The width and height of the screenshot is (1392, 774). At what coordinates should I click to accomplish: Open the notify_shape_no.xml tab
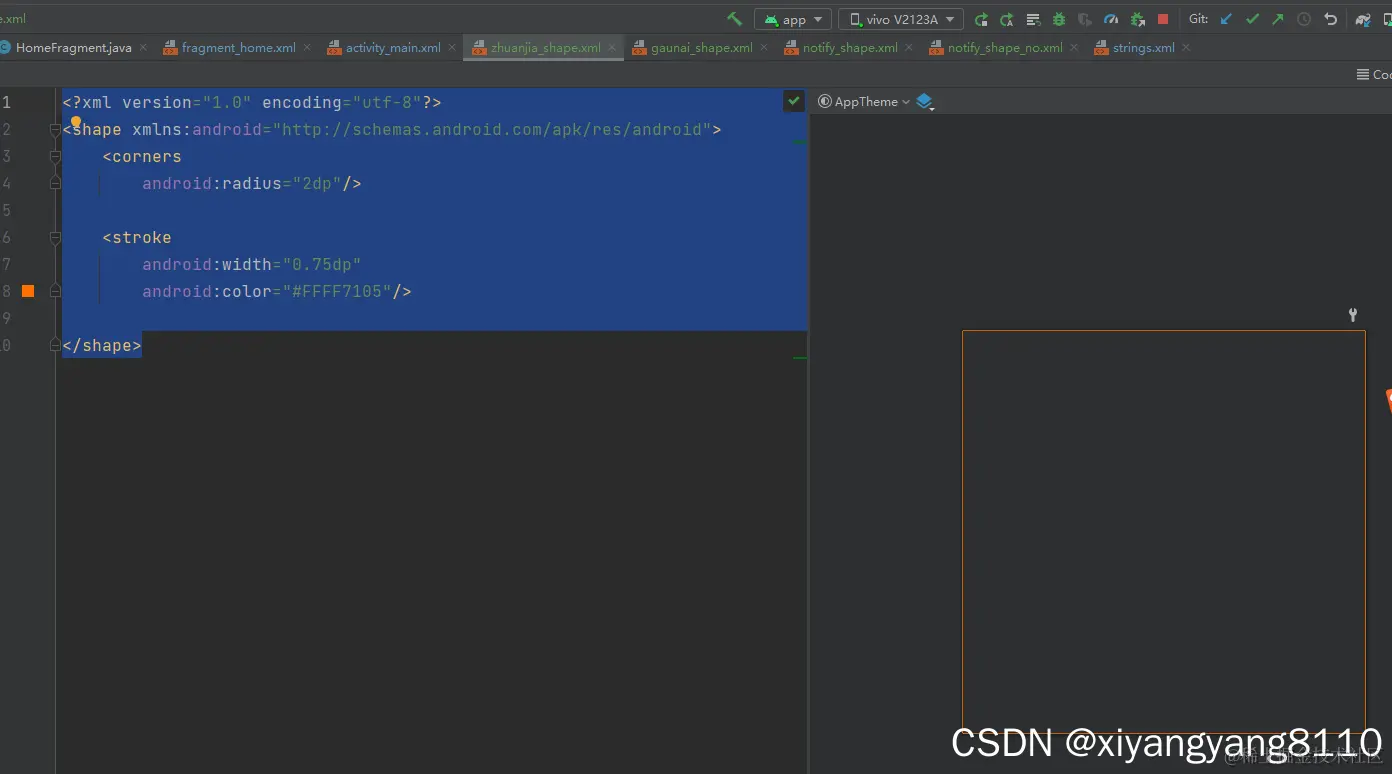tap(1005, 48)
